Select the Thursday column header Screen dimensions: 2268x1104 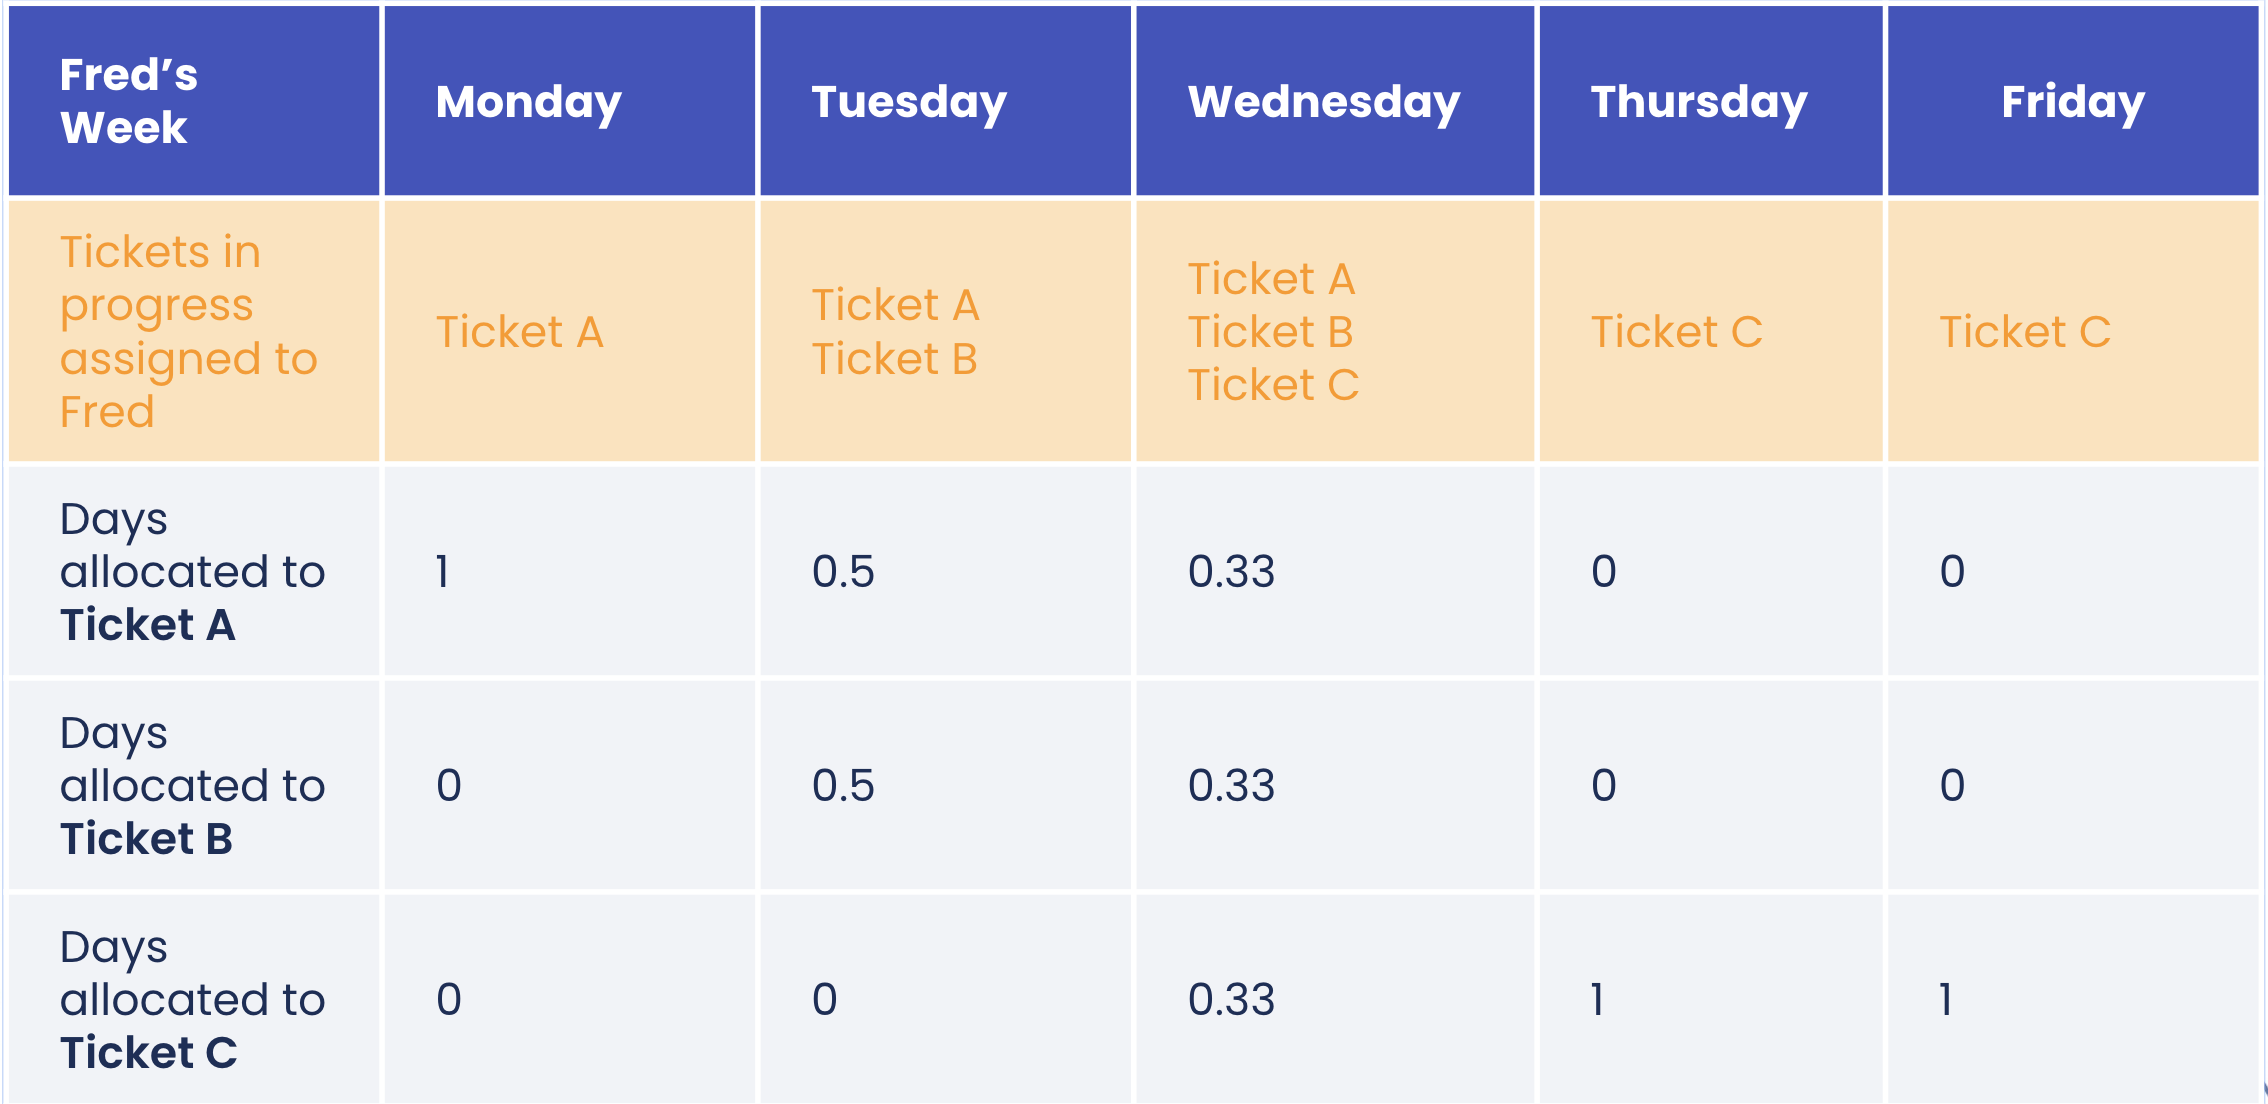1711,101
